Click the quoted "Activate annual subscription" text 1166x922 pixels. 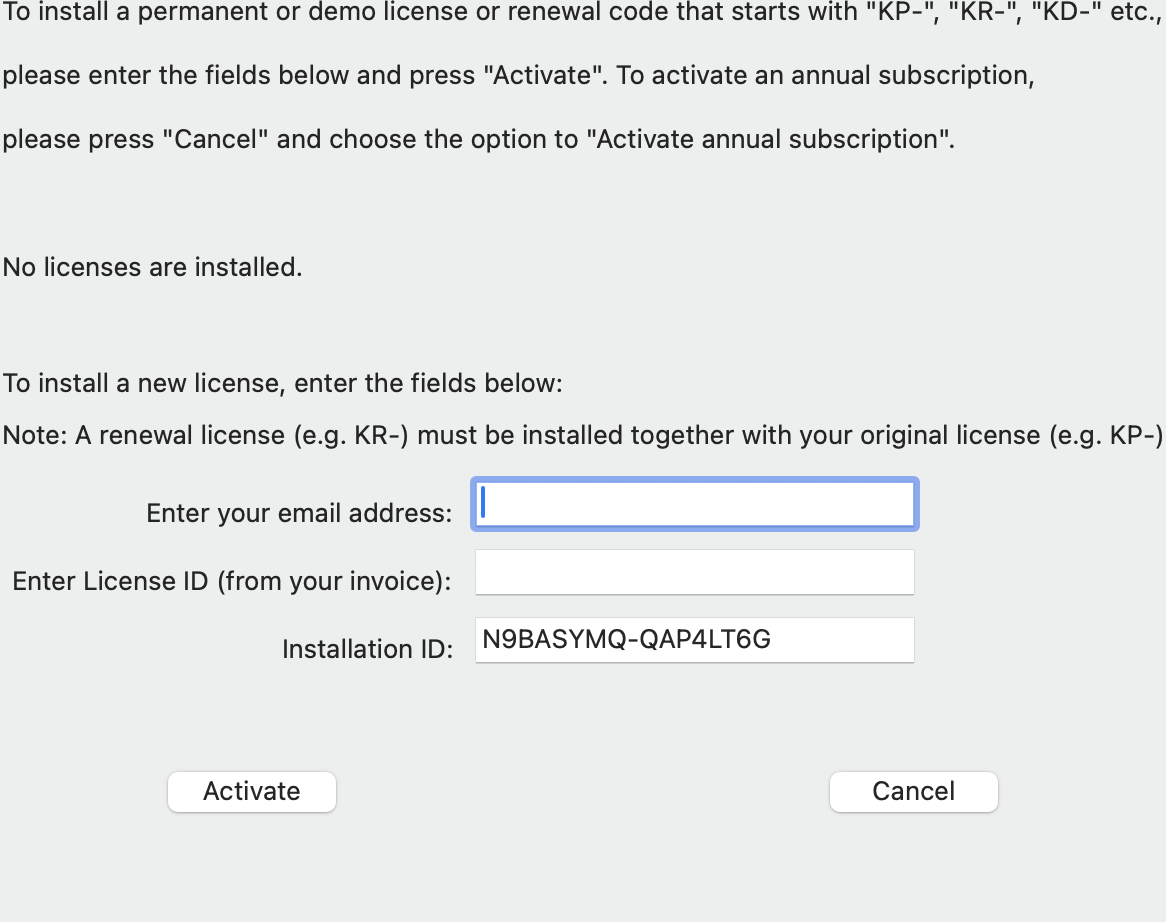pyautogui.click(x=775, y=139)
